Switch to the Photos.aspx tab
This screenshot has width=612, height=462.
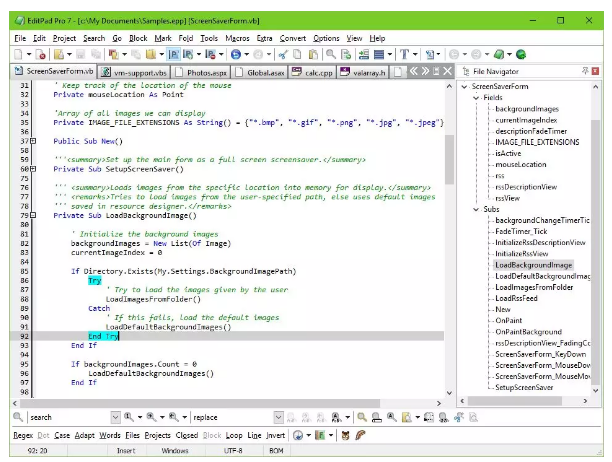pos(201,73)
